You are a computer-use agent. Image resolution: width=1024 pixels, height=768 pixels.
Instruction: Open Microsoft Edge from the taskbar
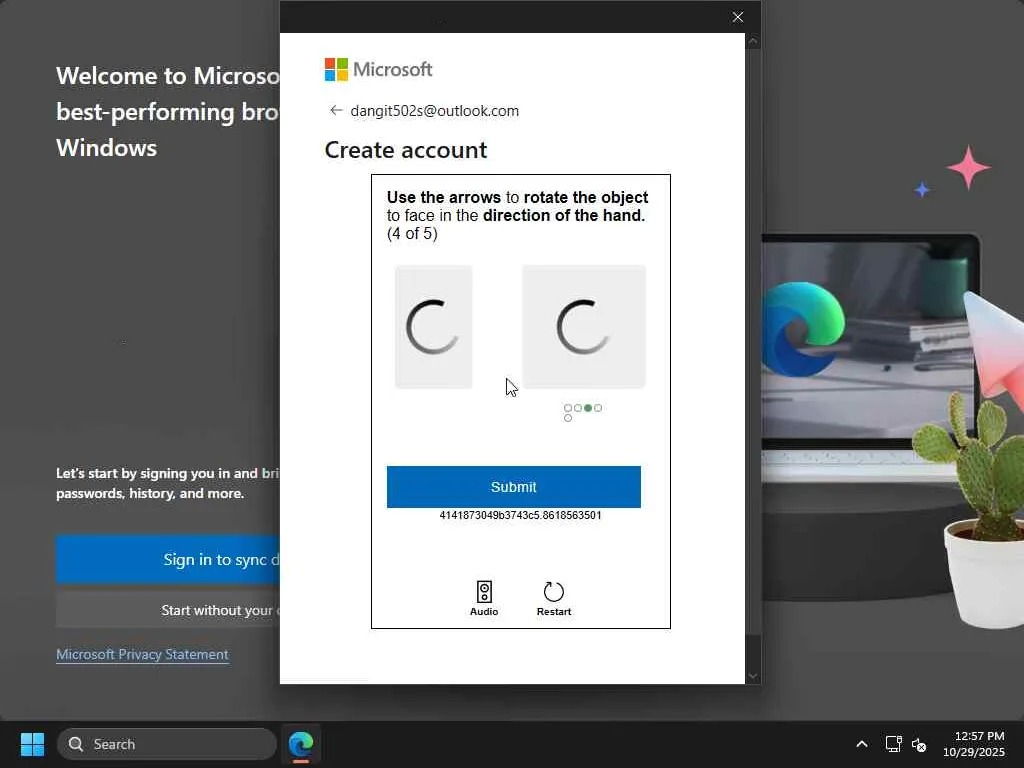click(301, 744)
